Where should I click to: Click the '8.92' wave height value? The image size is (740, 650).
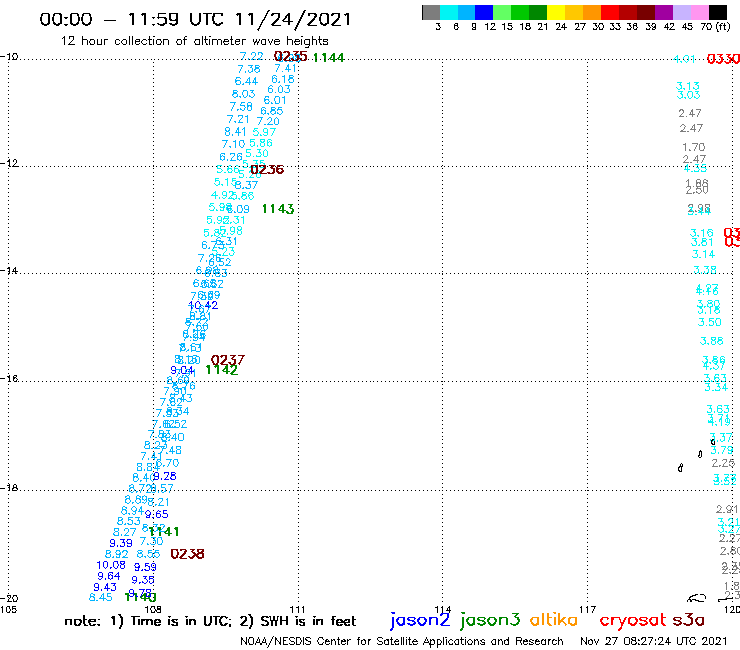click(117, 554)
